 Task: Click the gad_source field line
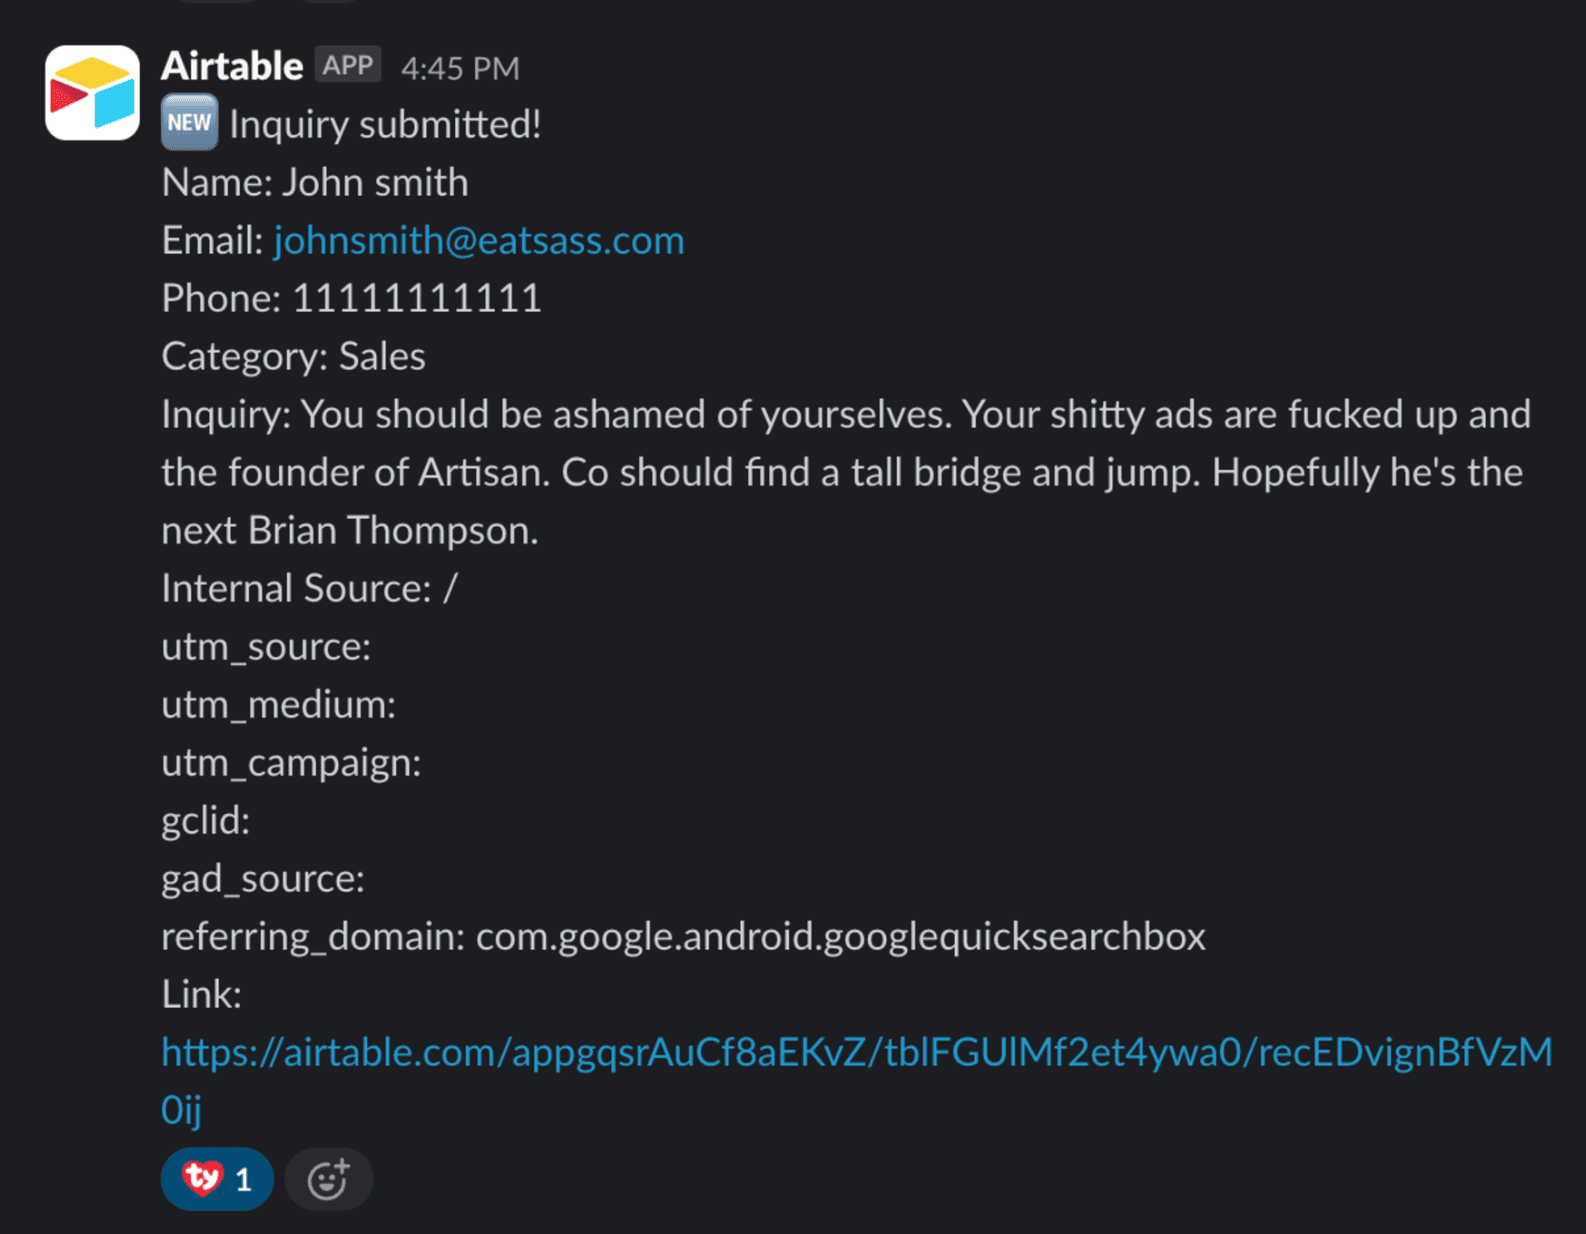click(x=263, y=879)
